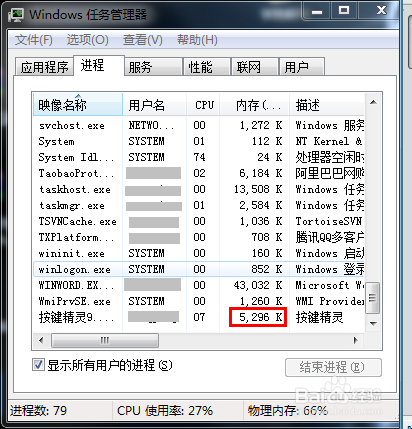Click the 进程数: 79 status entry
The height and width of the screenshot is (429, 412).
click(39, 411)
